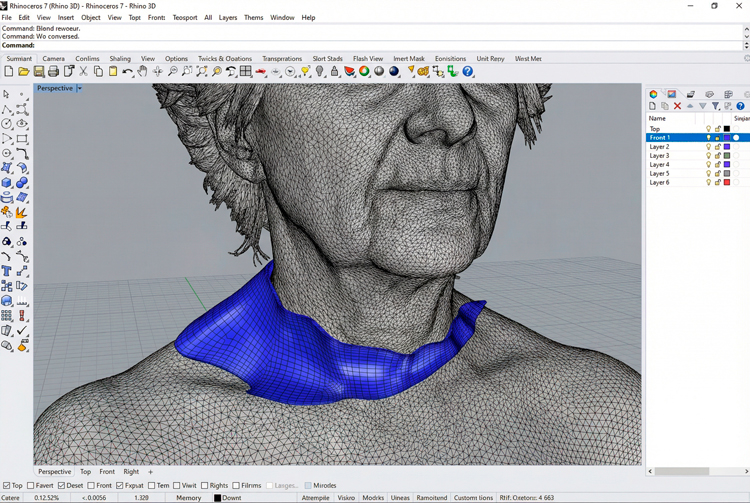Delete layer with red X icon
This screenshot has width=750, height=503.
[677, 106]
